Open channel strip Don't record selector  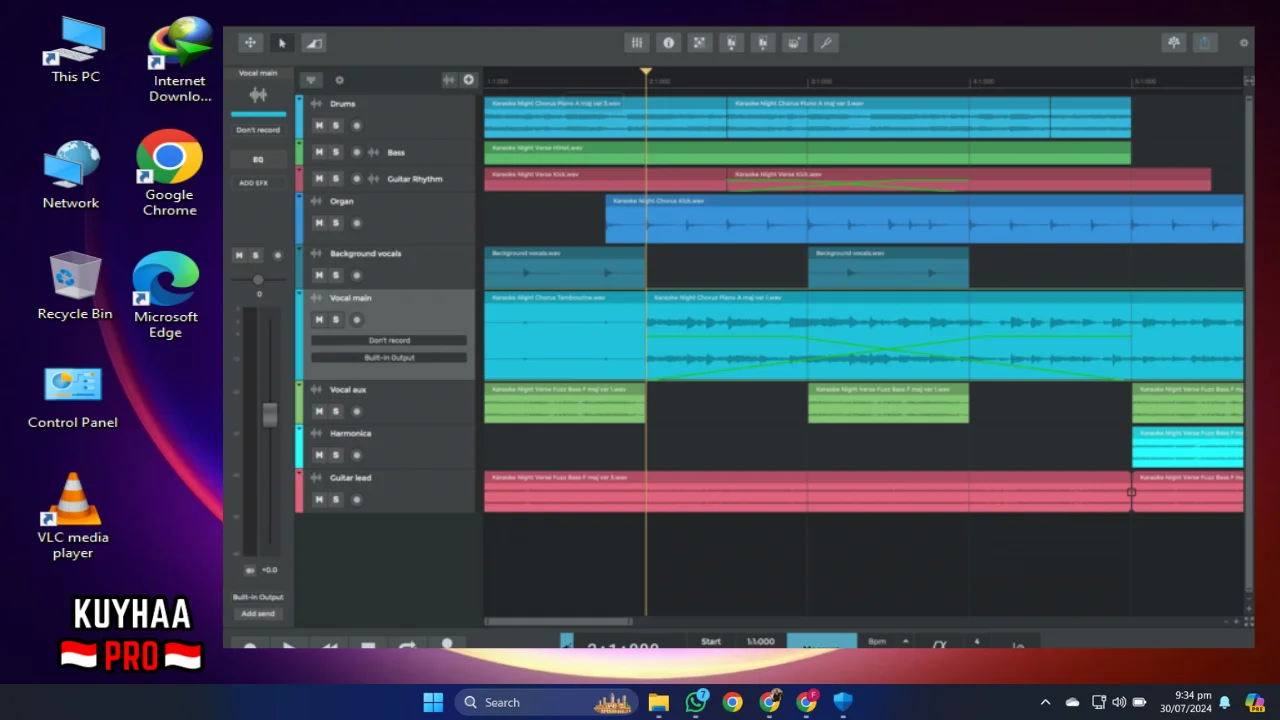pyautogui.click(x=258, y=130)
